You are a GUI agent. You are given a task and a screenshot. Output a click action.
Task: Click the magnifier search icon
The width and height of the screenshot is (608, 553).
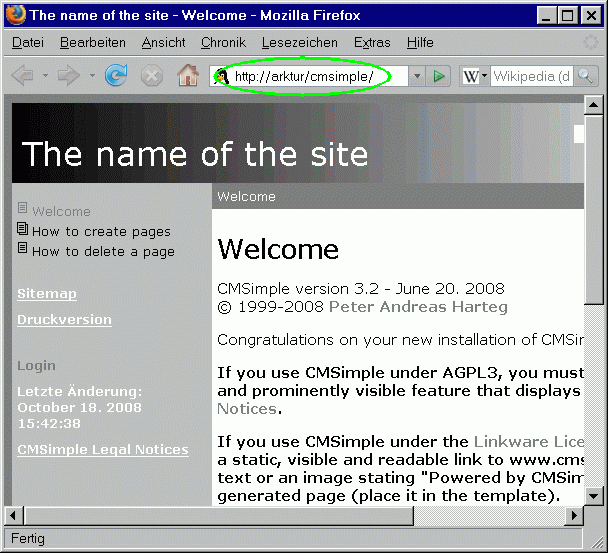pos(585,76)
